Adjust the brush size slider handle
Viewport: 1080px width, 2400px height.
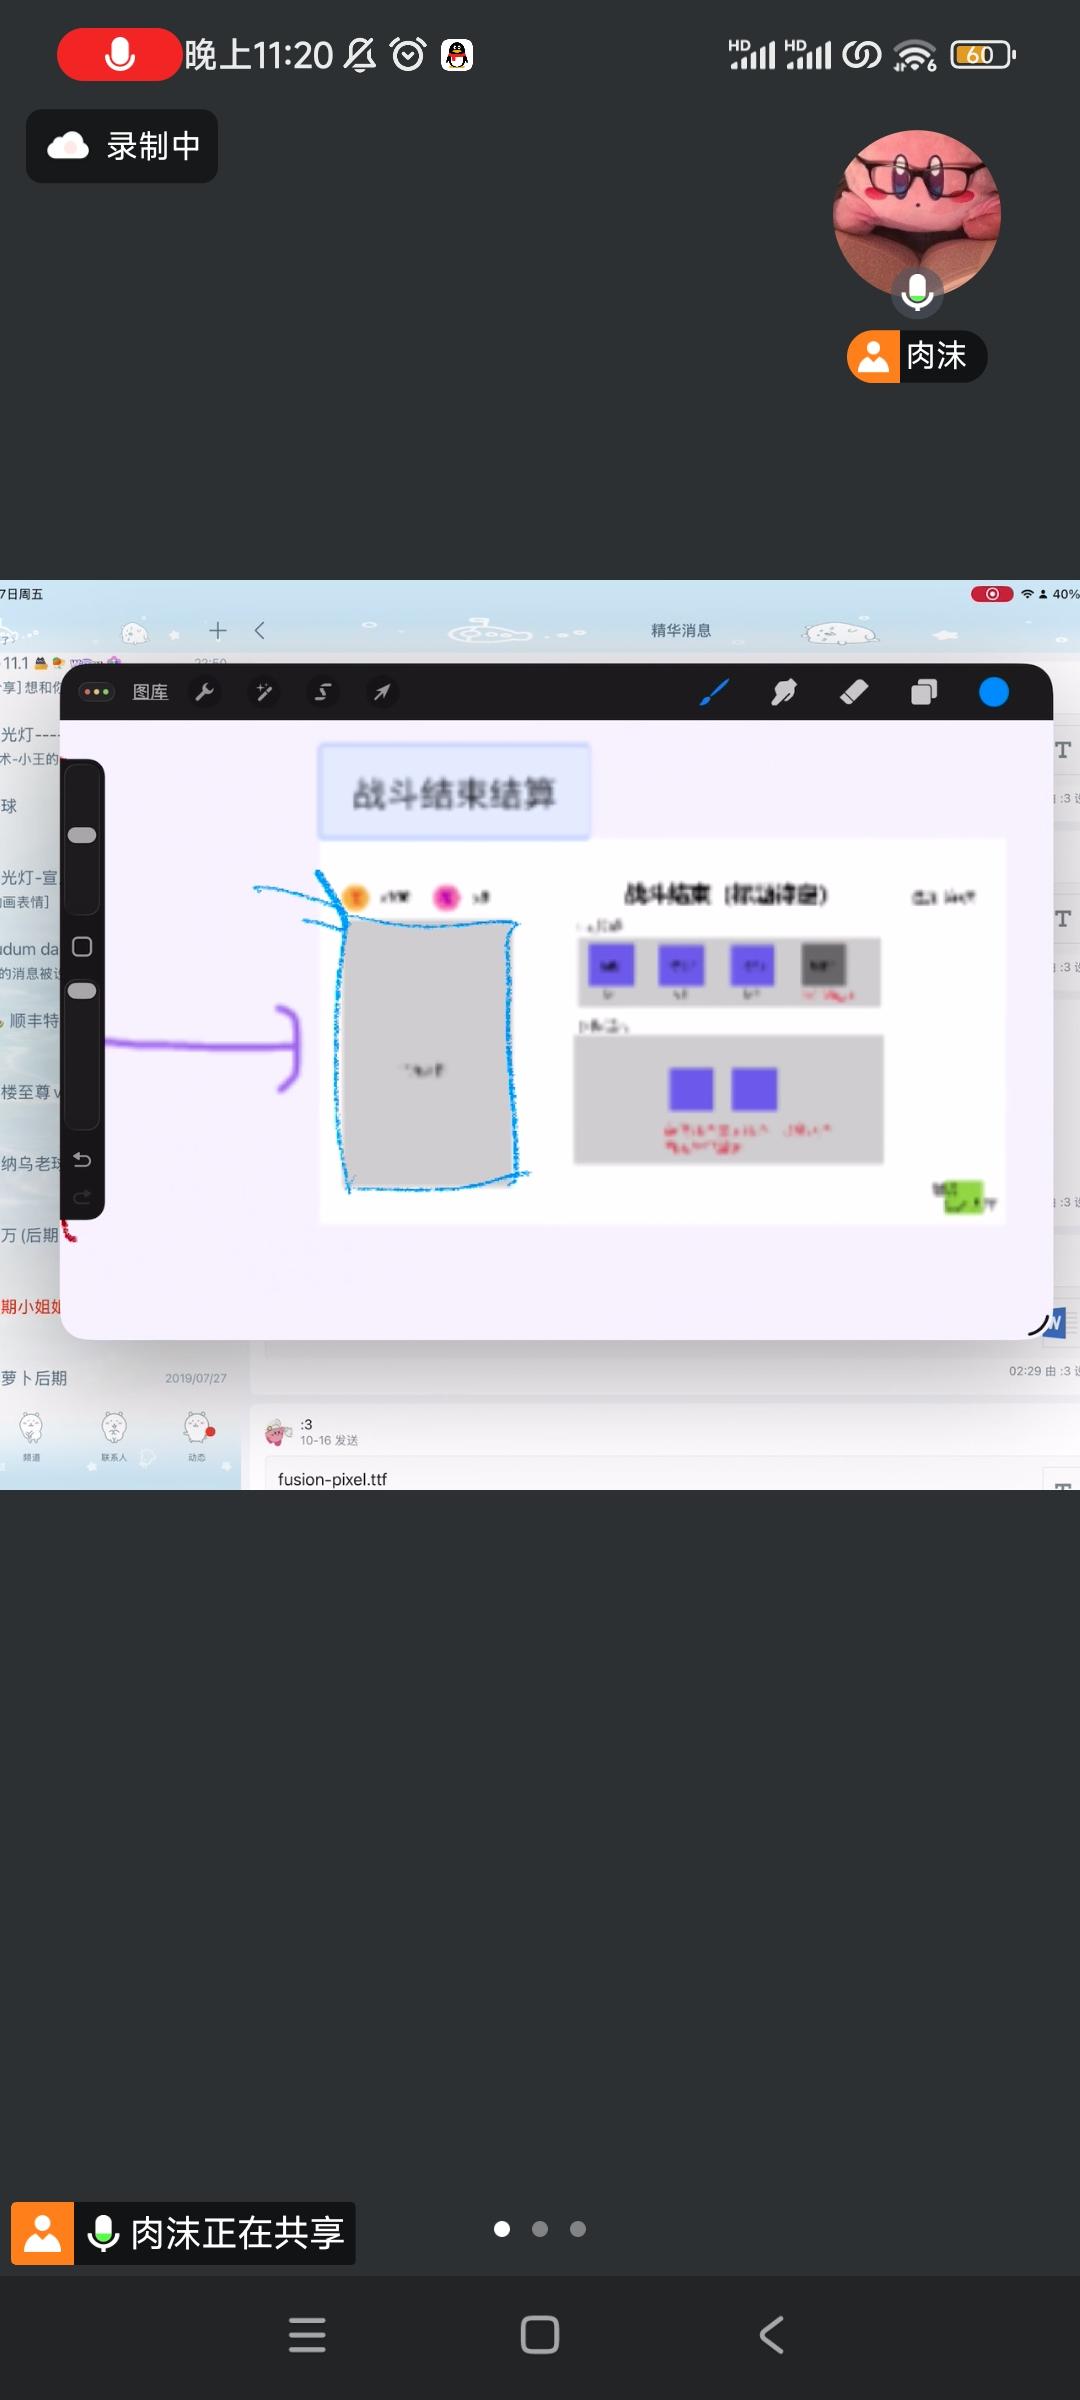(x=82, y=835)
